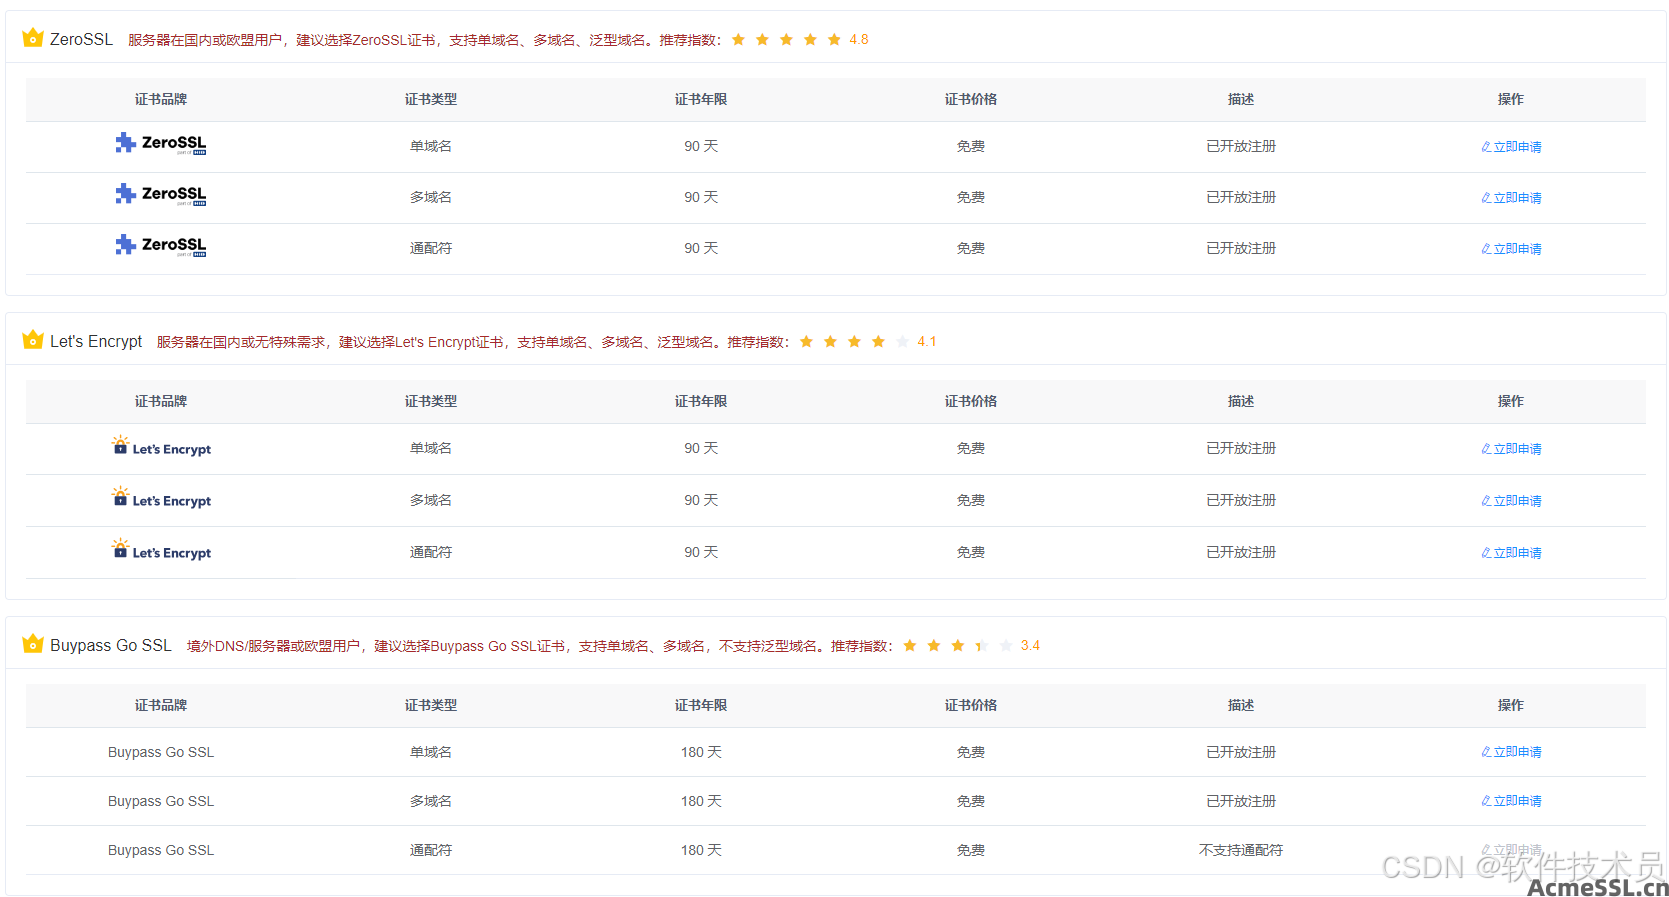Apply for the ZeroSSL 单域名 certificate via 立即申请
Viewport: 1669px width, 897px height.
click(x=1511, y=147)
